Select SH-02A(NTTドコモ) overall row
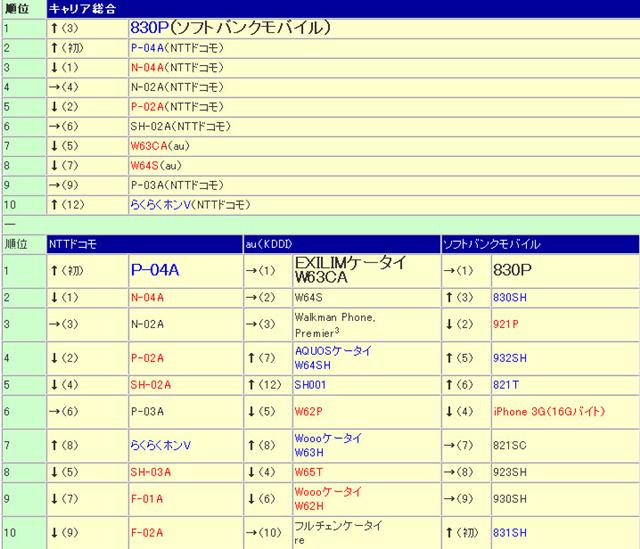The image size is (640, 549). click(180, 127)
